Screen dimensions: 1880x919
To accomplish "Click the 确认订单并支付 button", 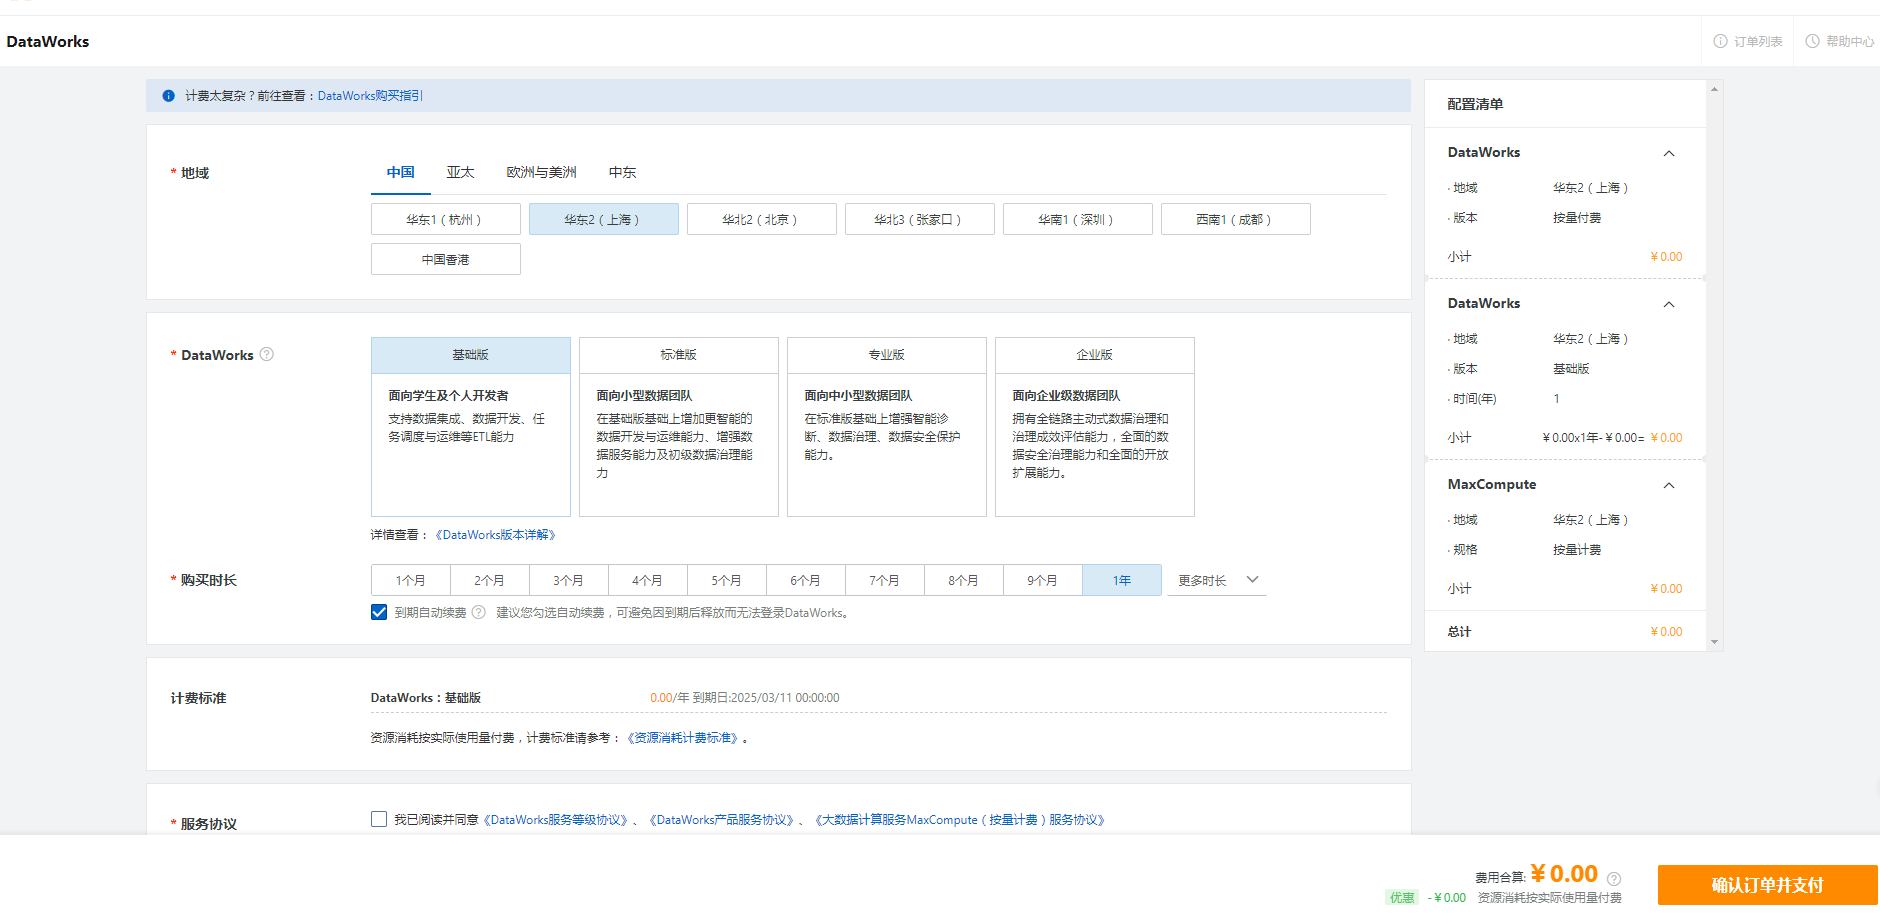I will tap(1768, 885).
